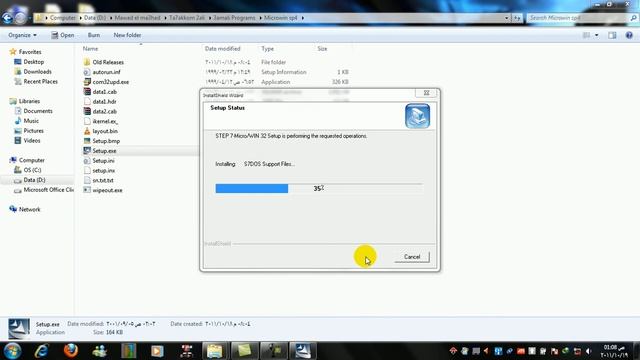Sort files by the Size column
Screen dimensions: 640x360
click(322, 49)
